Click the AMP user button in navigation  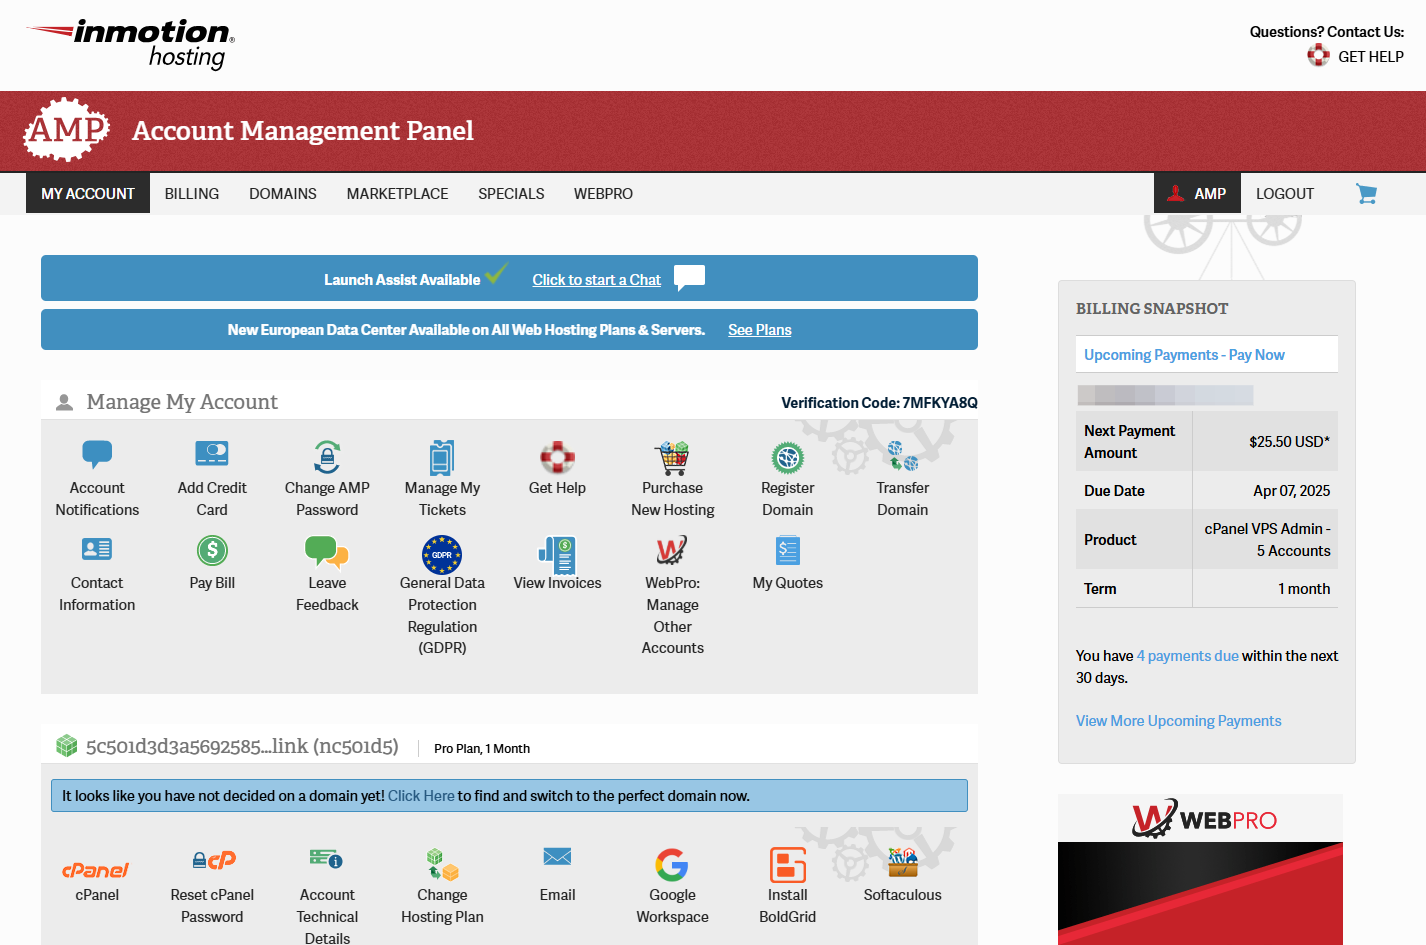(1197, 194)
